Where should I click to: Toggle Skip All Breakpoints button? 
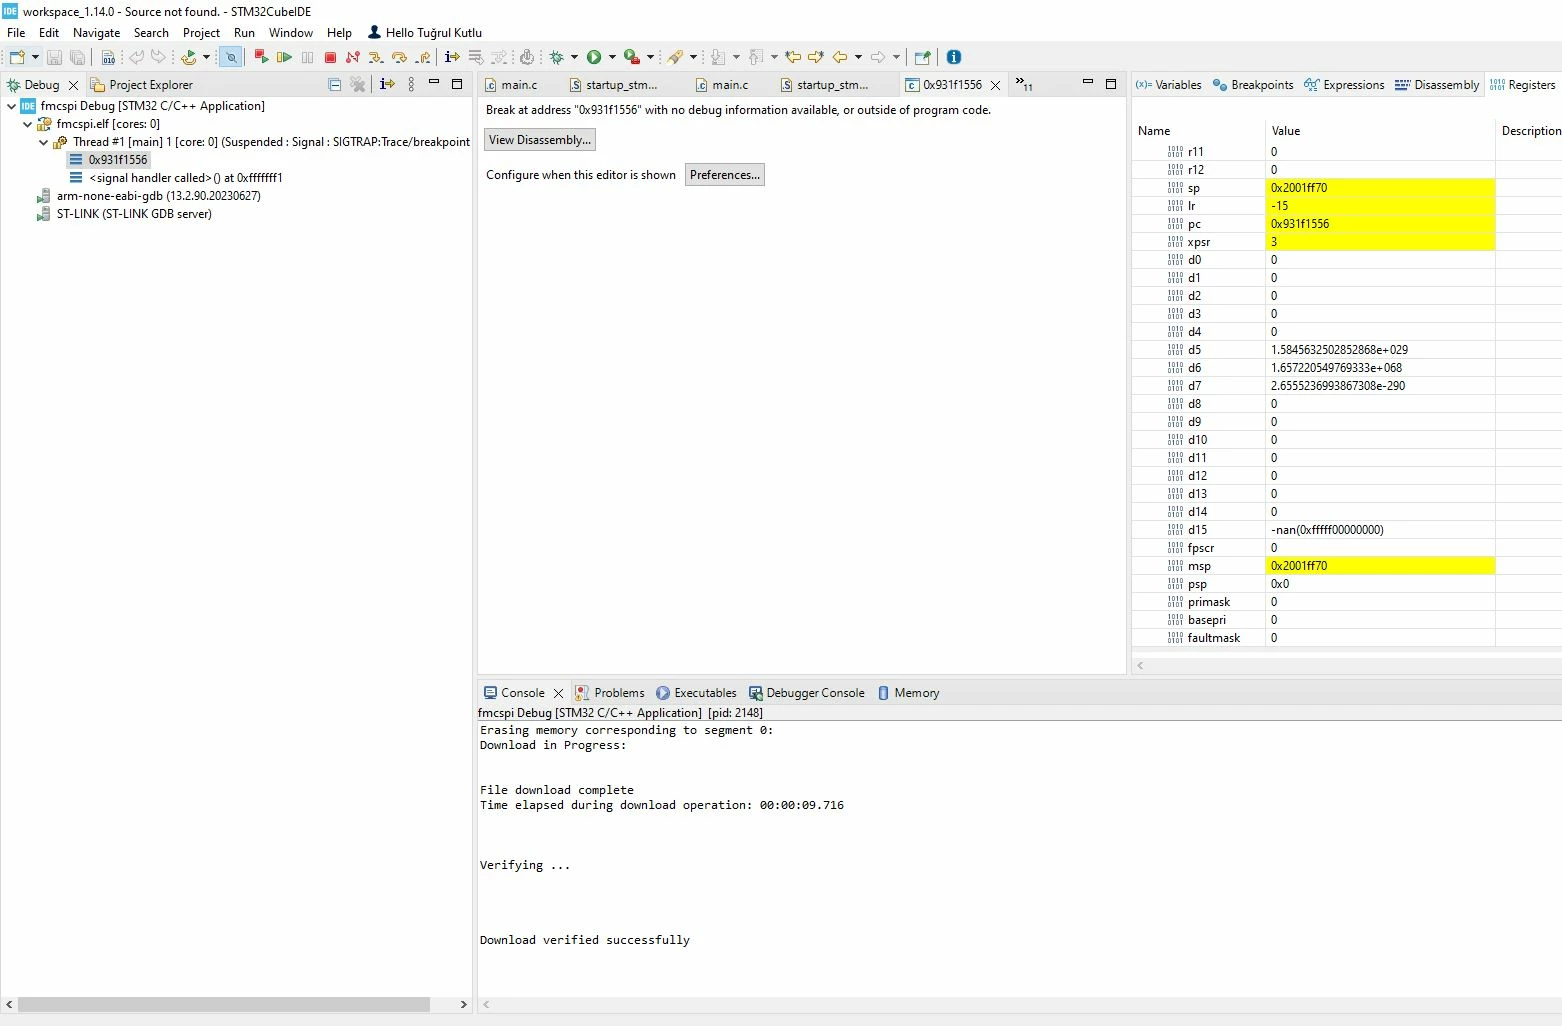[x=231, y=57]
